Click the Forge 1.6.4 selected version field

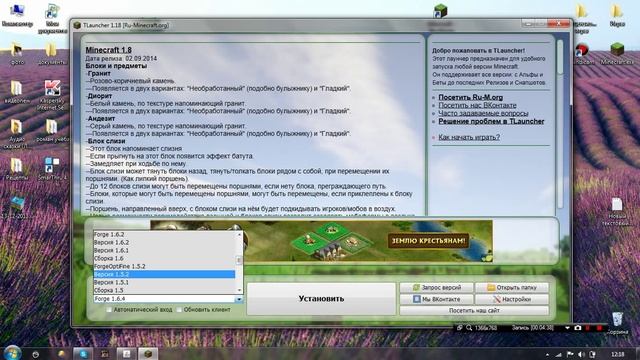[x=164, y=299]
